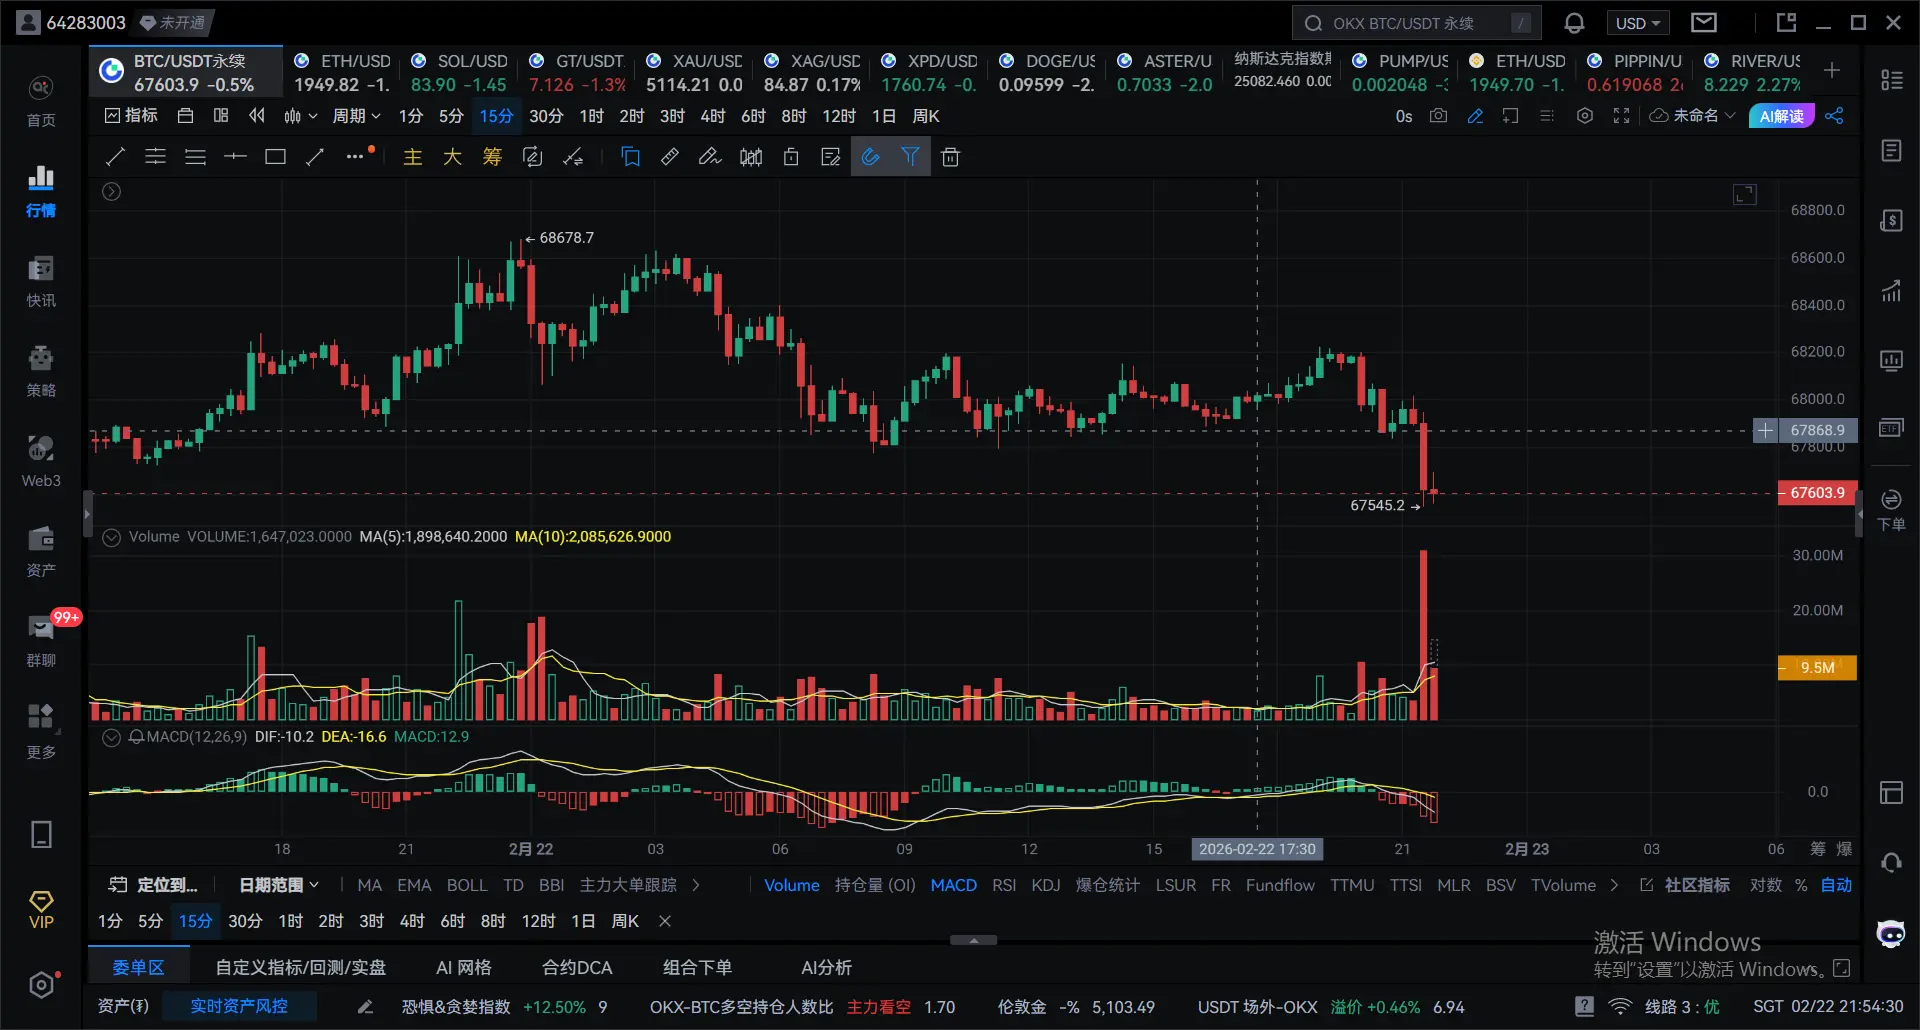Viewport: 1920px width, 1030px height.
Task: Click the OKX BTC/USDT 永续 search field
Action: (x=1416, y=23)
